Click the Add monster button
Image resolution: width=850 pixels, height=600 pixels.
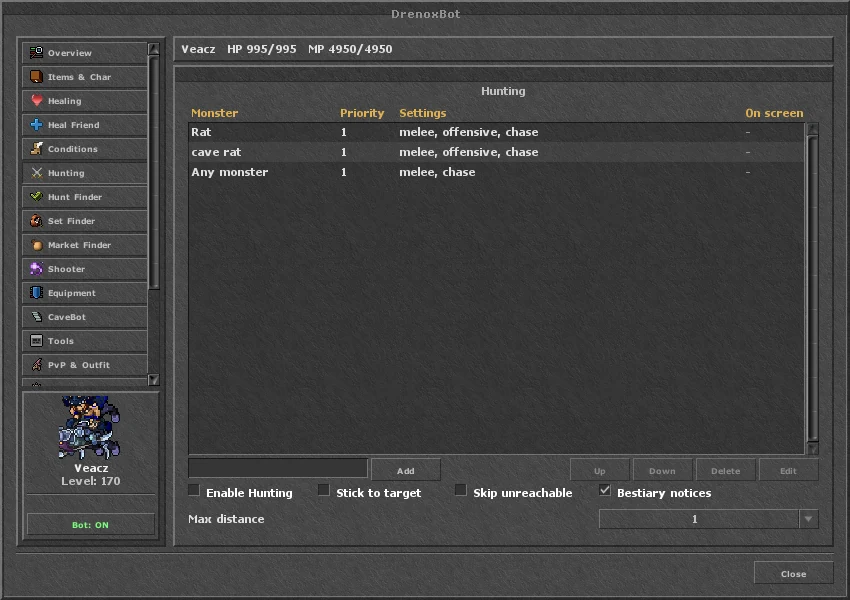point(405,470)
